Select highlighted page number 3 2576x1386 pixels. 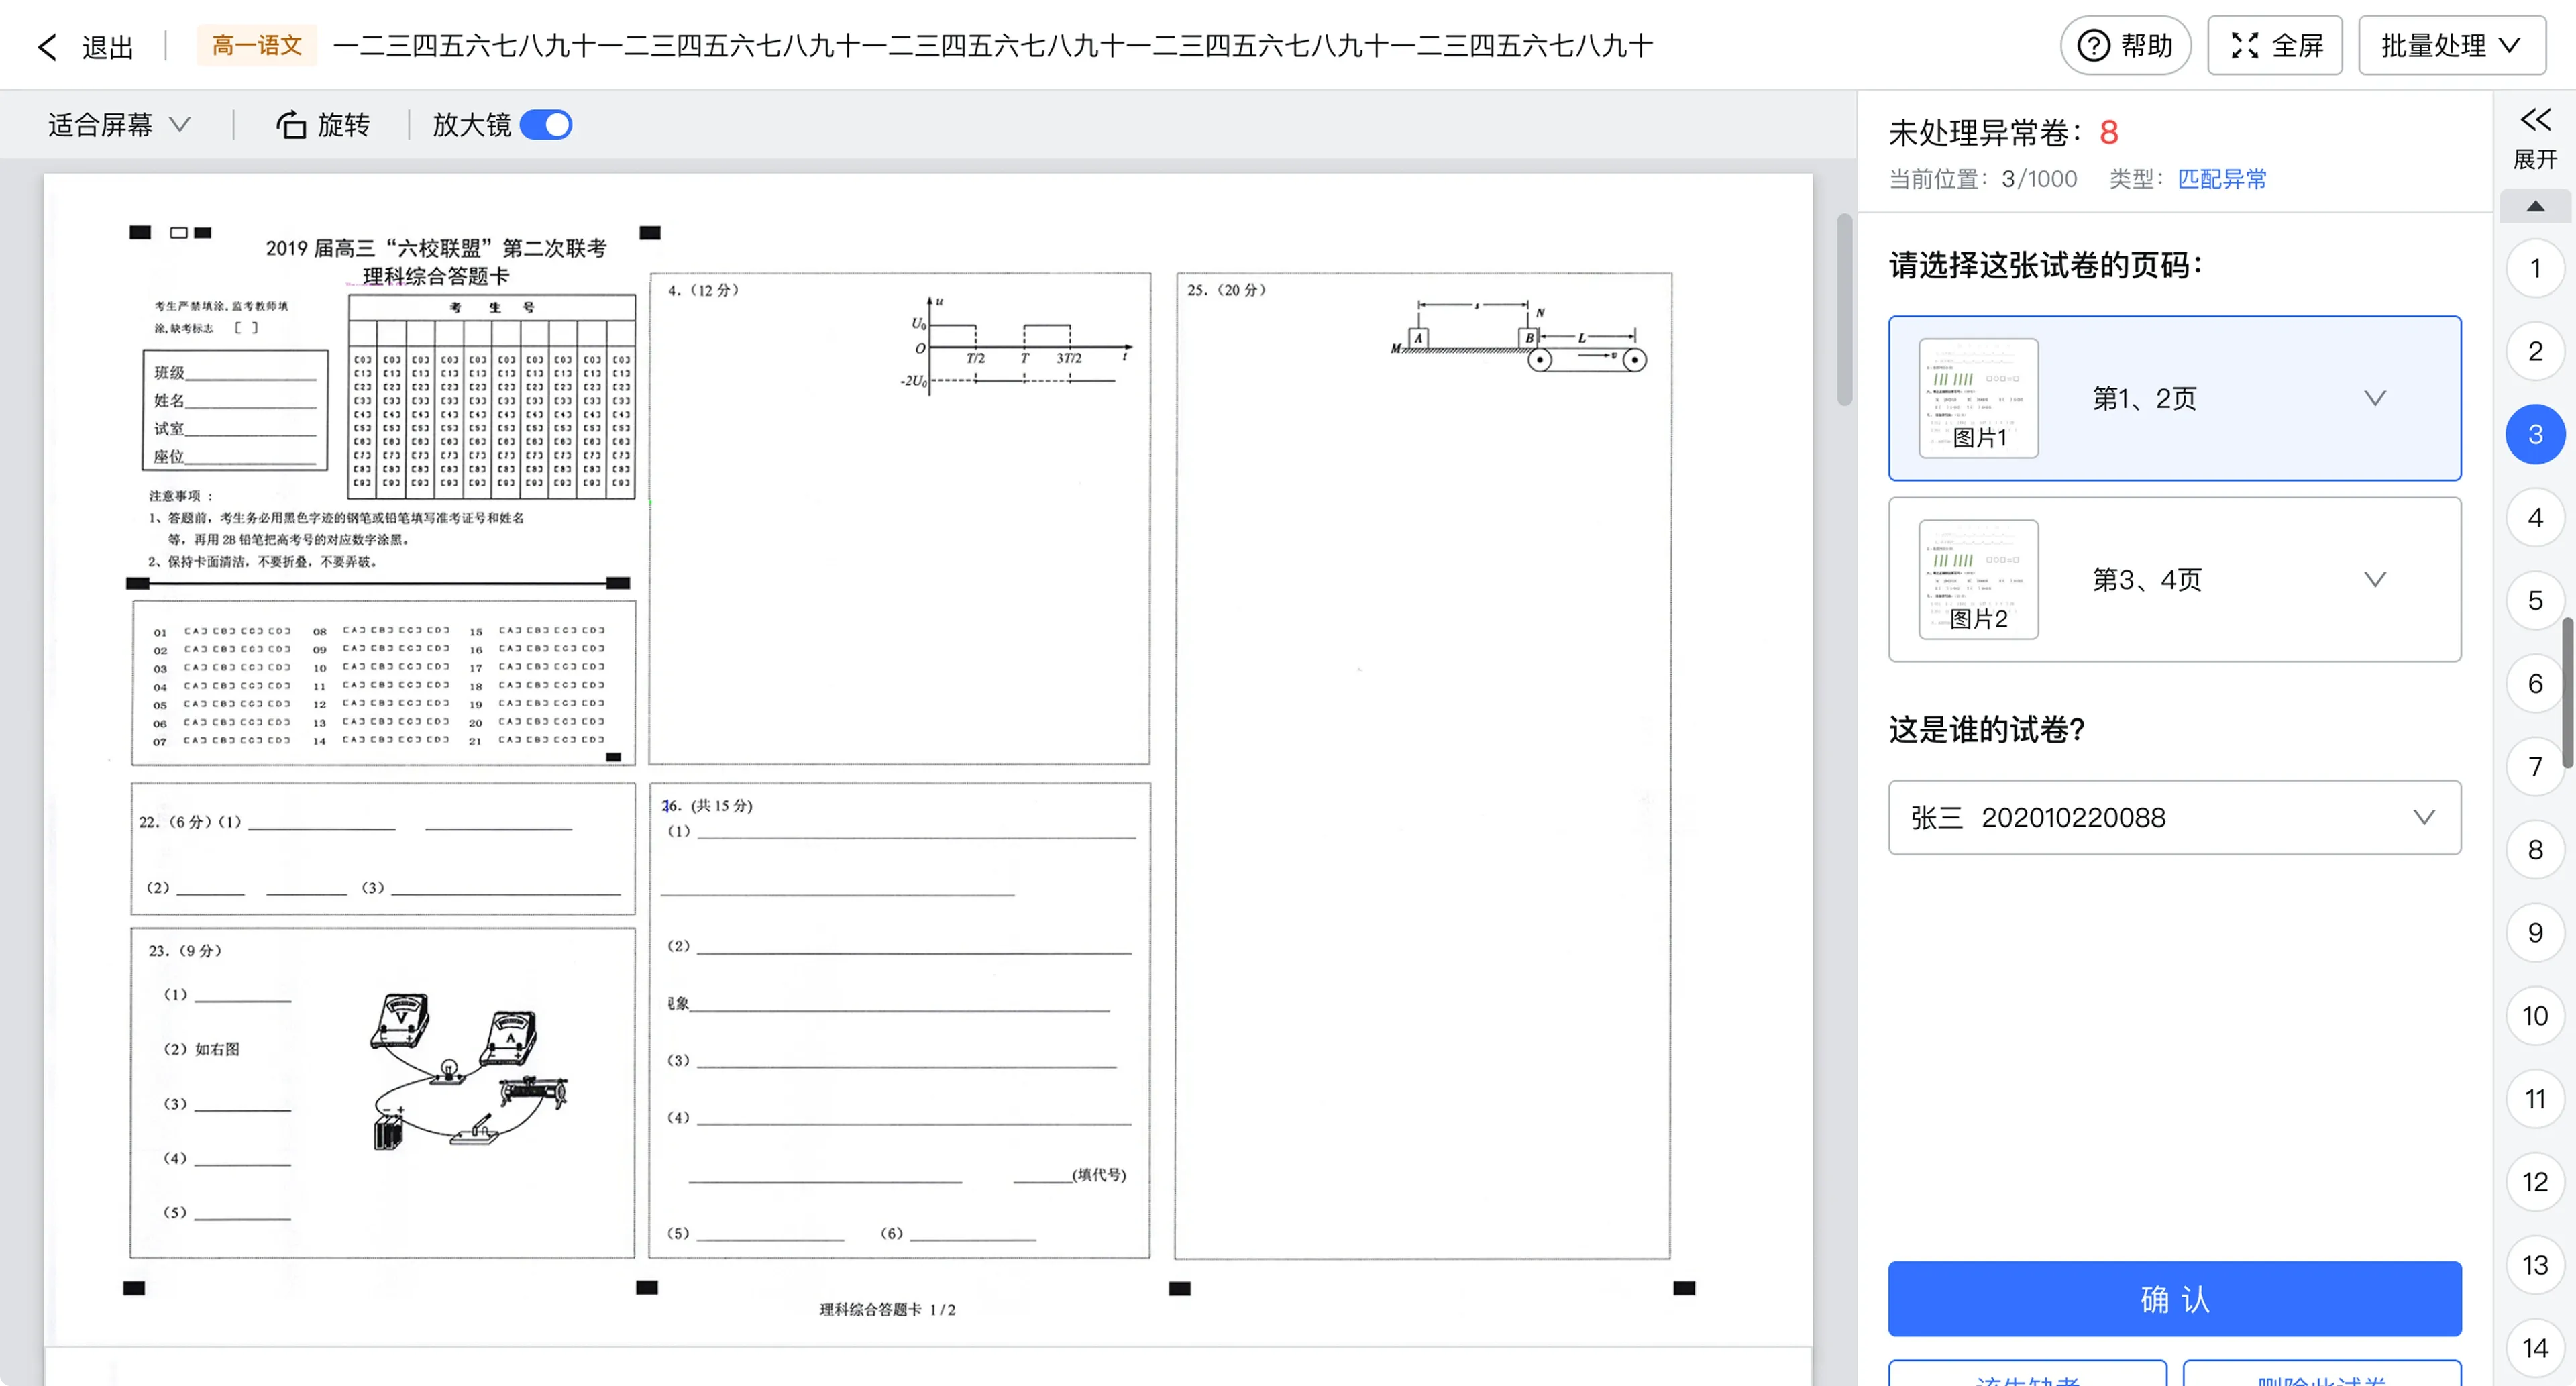pos(2535,434)
